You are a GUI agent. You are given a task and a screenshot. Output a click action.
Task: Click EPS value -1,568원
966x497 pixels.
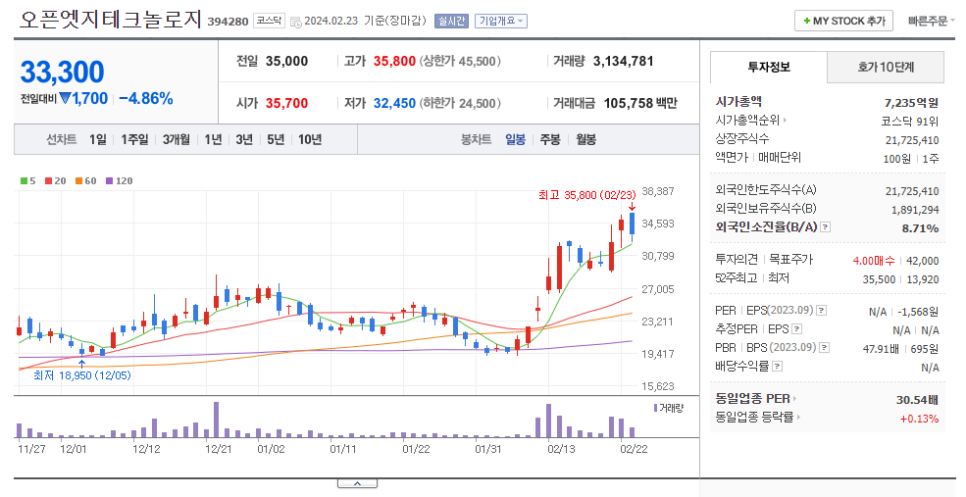coord(918,312)
